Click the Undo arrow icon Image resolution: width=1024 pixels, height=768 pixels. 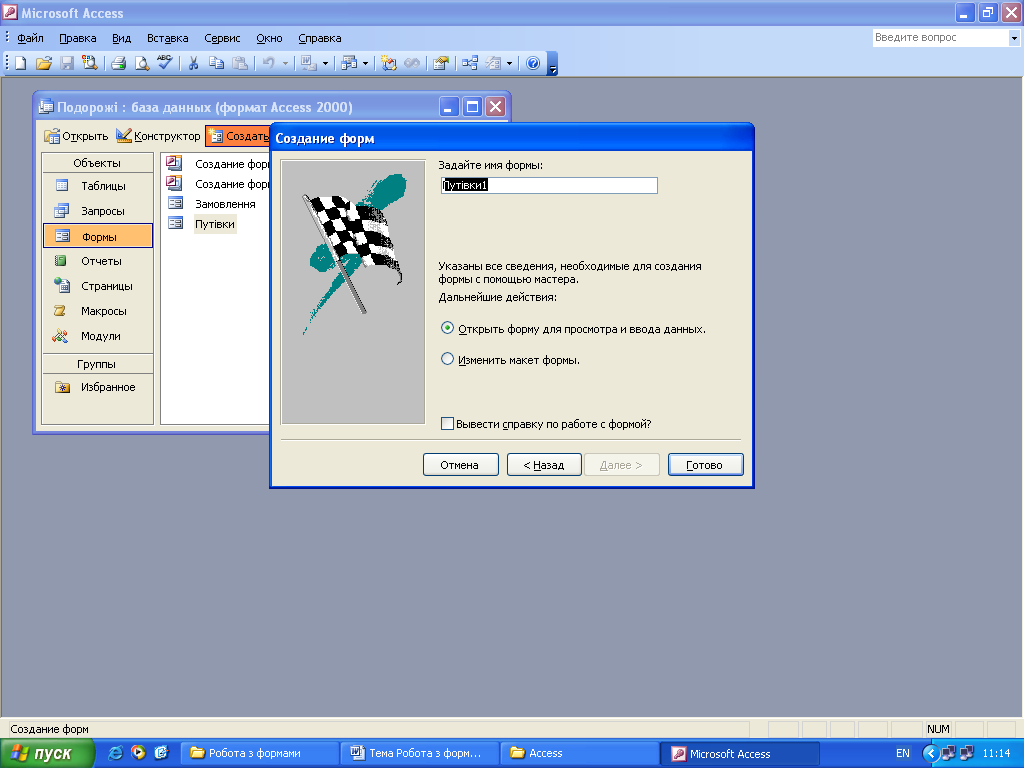pyautogui.click(x=268, y=63)
